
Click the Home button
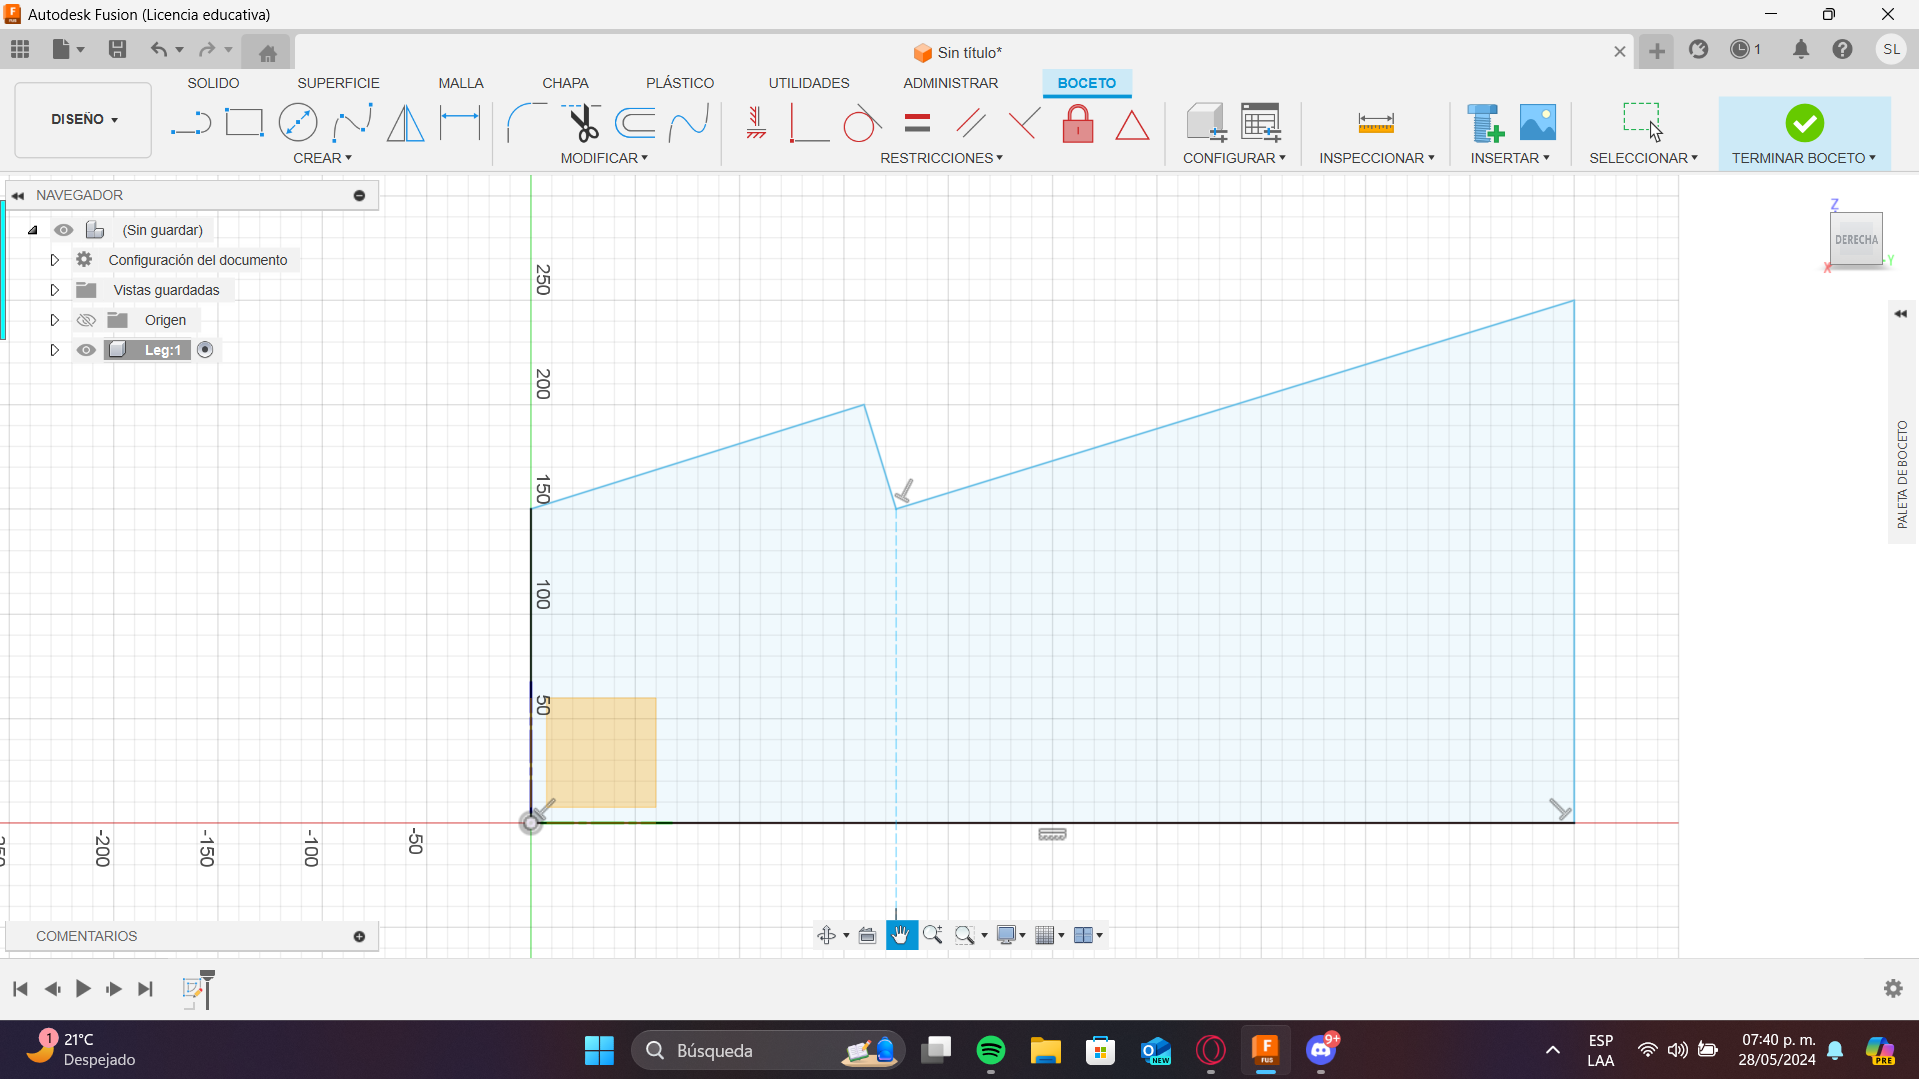click(x=267, y=53)
